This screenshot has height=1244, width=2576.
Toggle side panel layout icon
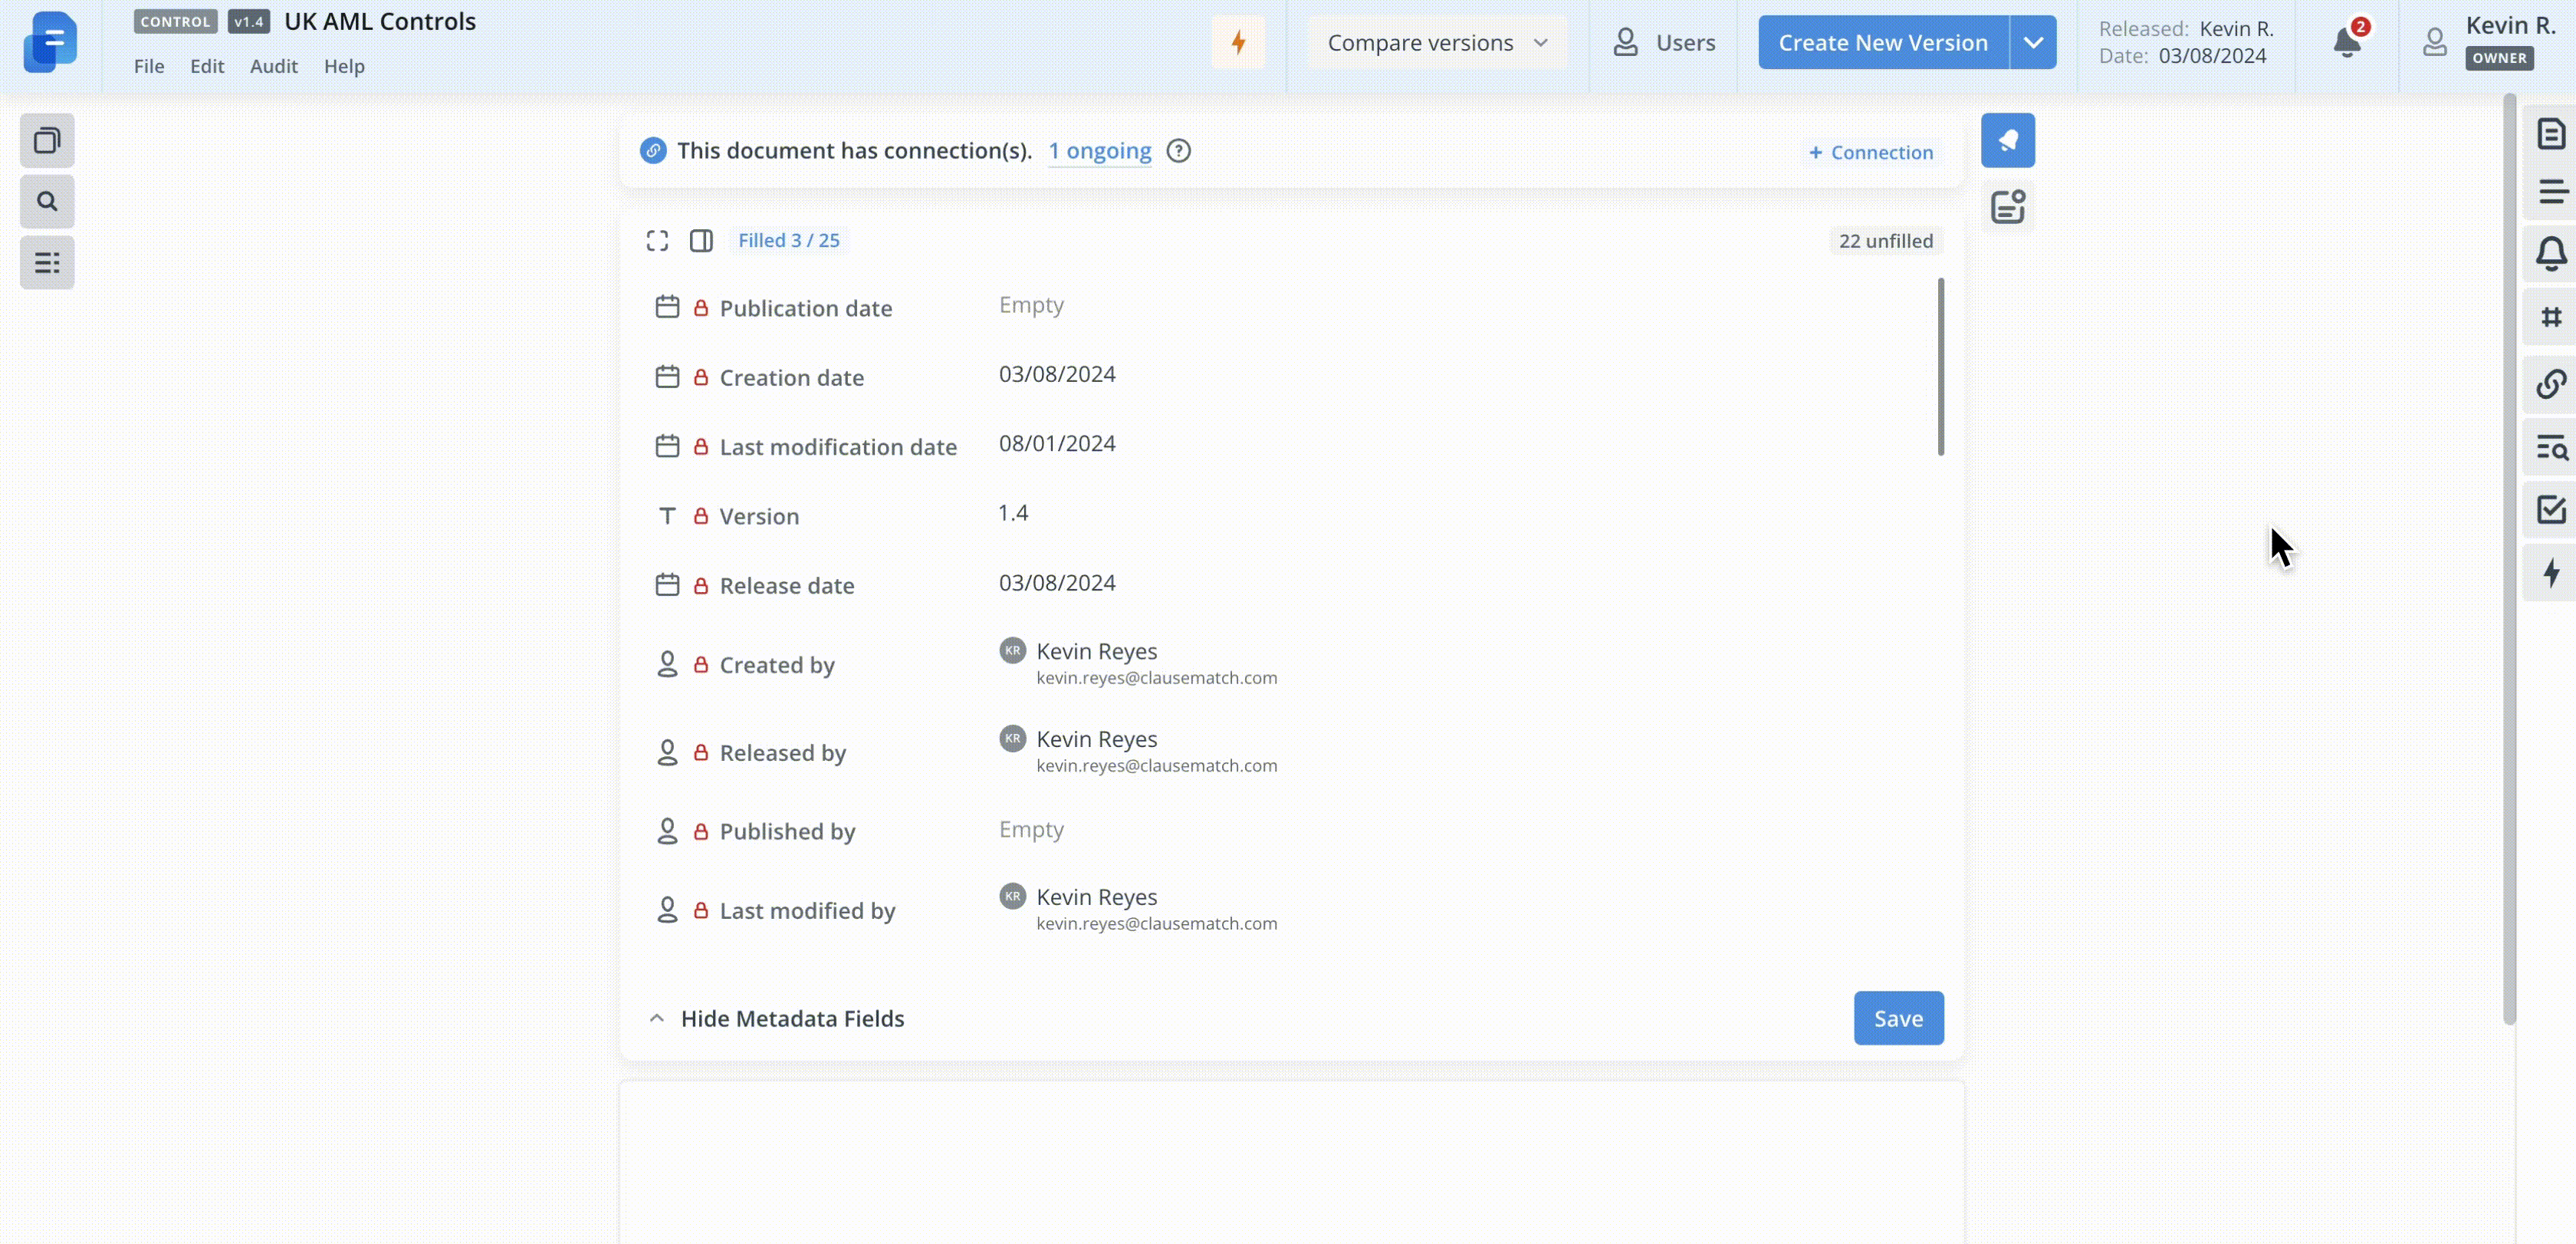(701, 241)
